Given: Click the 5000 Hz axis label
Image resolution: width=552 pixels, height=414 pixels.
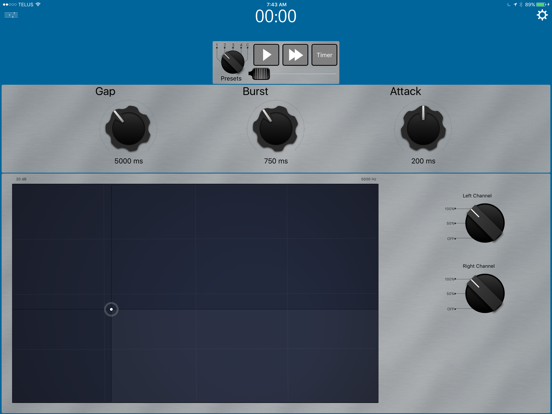Looking at the screenshot, I should coord(369,179).
